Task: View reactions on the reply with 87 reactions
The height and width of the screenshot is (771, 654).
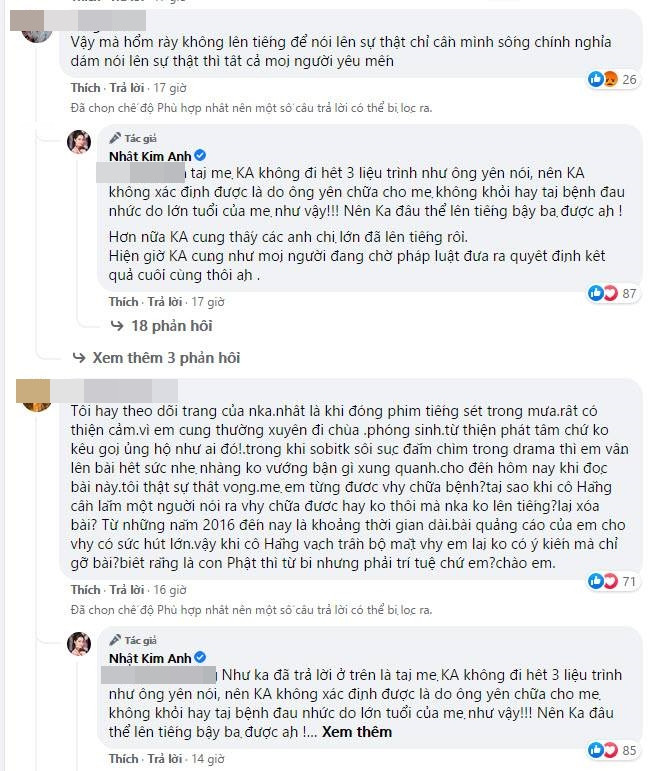Action: pyautogui.click(x=612, y=294)
